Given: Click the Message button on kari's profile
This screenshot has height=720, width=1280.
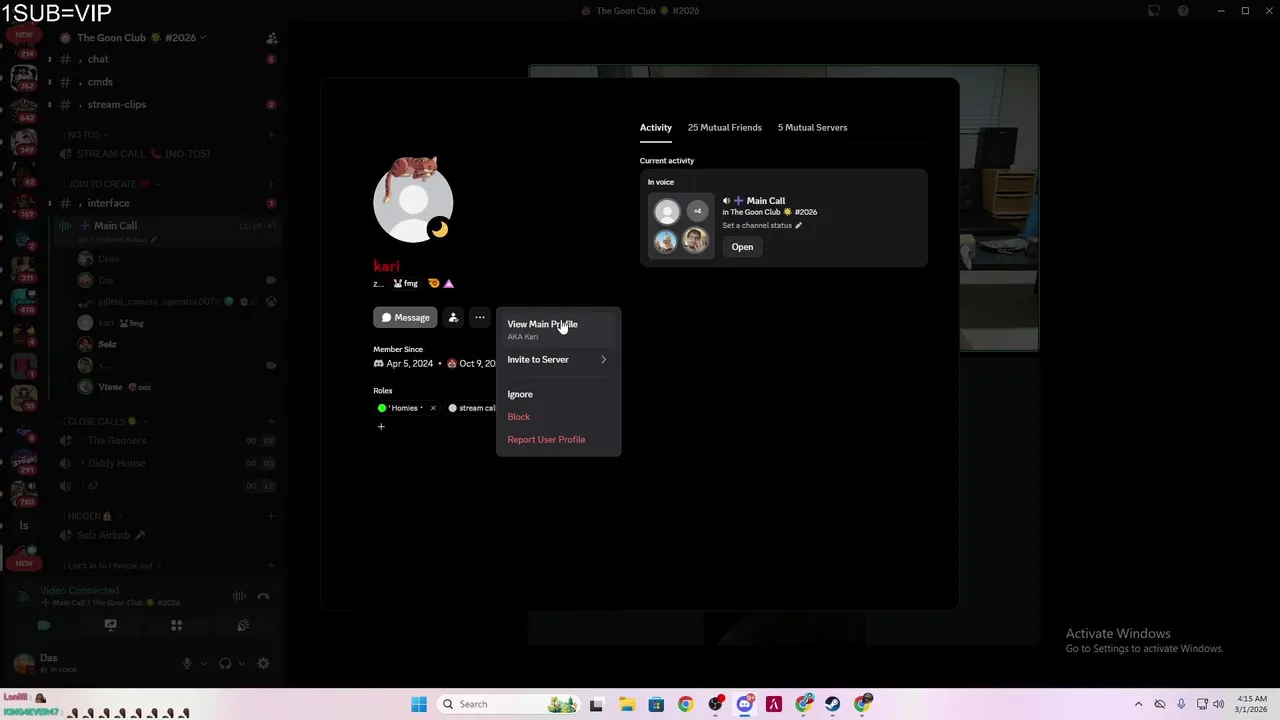Looking at the screenshot, I should point(405,317).
